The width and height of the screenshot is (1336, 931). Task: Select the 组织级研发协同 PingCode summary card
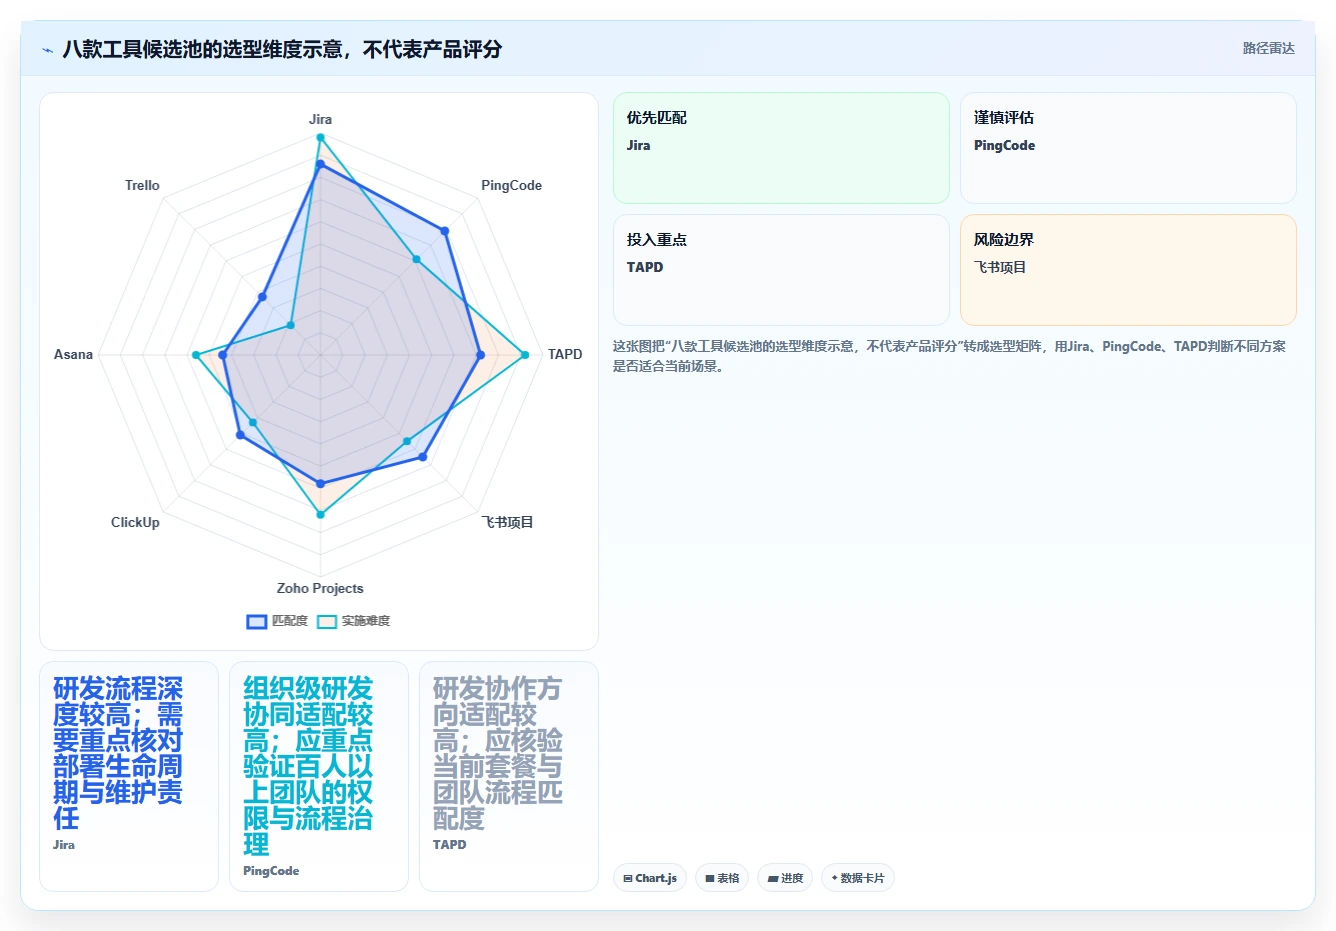[x=319, y=776]
